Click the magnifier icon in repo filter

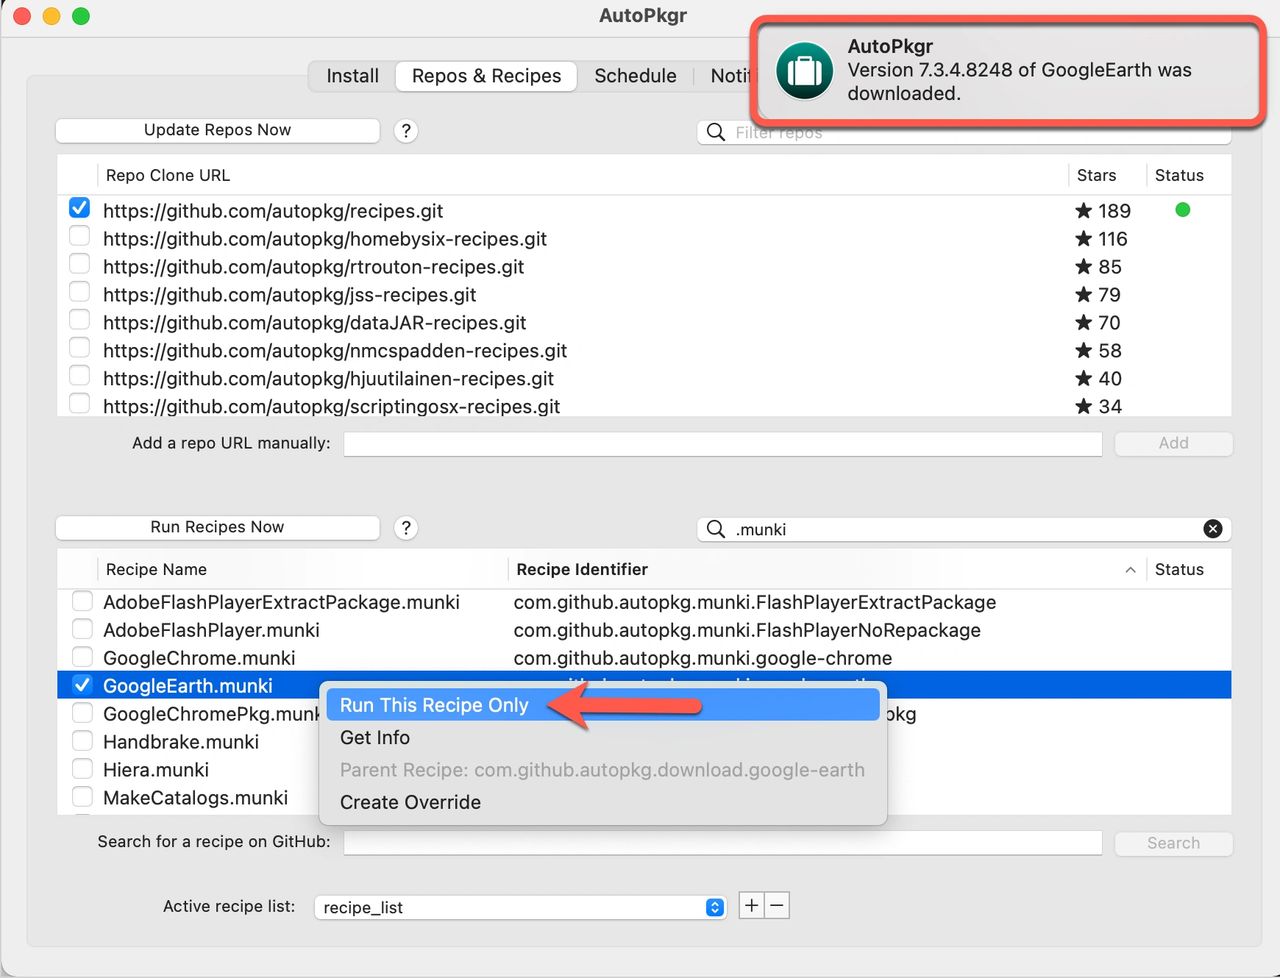(716, 132)
